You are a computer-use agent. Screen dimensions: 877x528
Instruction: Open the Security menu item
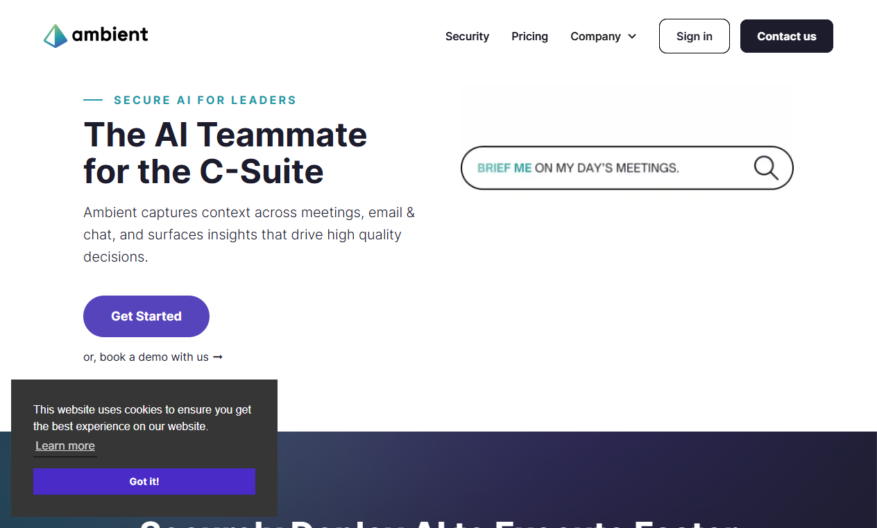pos(467,36)
